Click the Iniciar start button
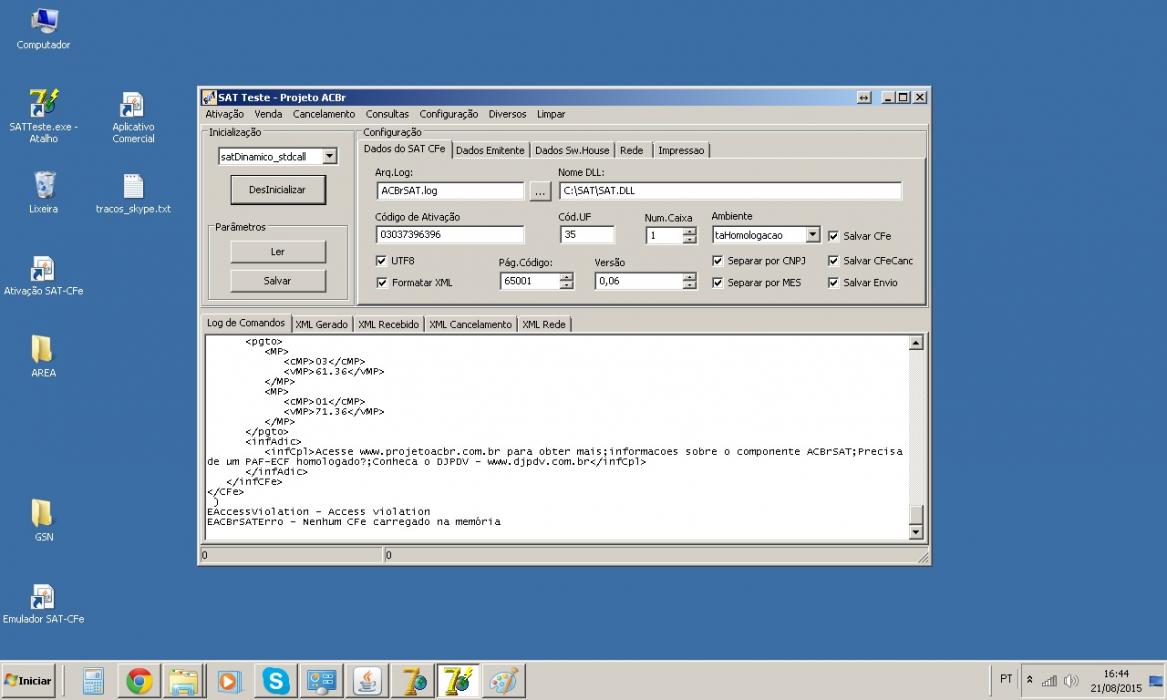This screenshot has height=700, width=1167. point(28,681)
